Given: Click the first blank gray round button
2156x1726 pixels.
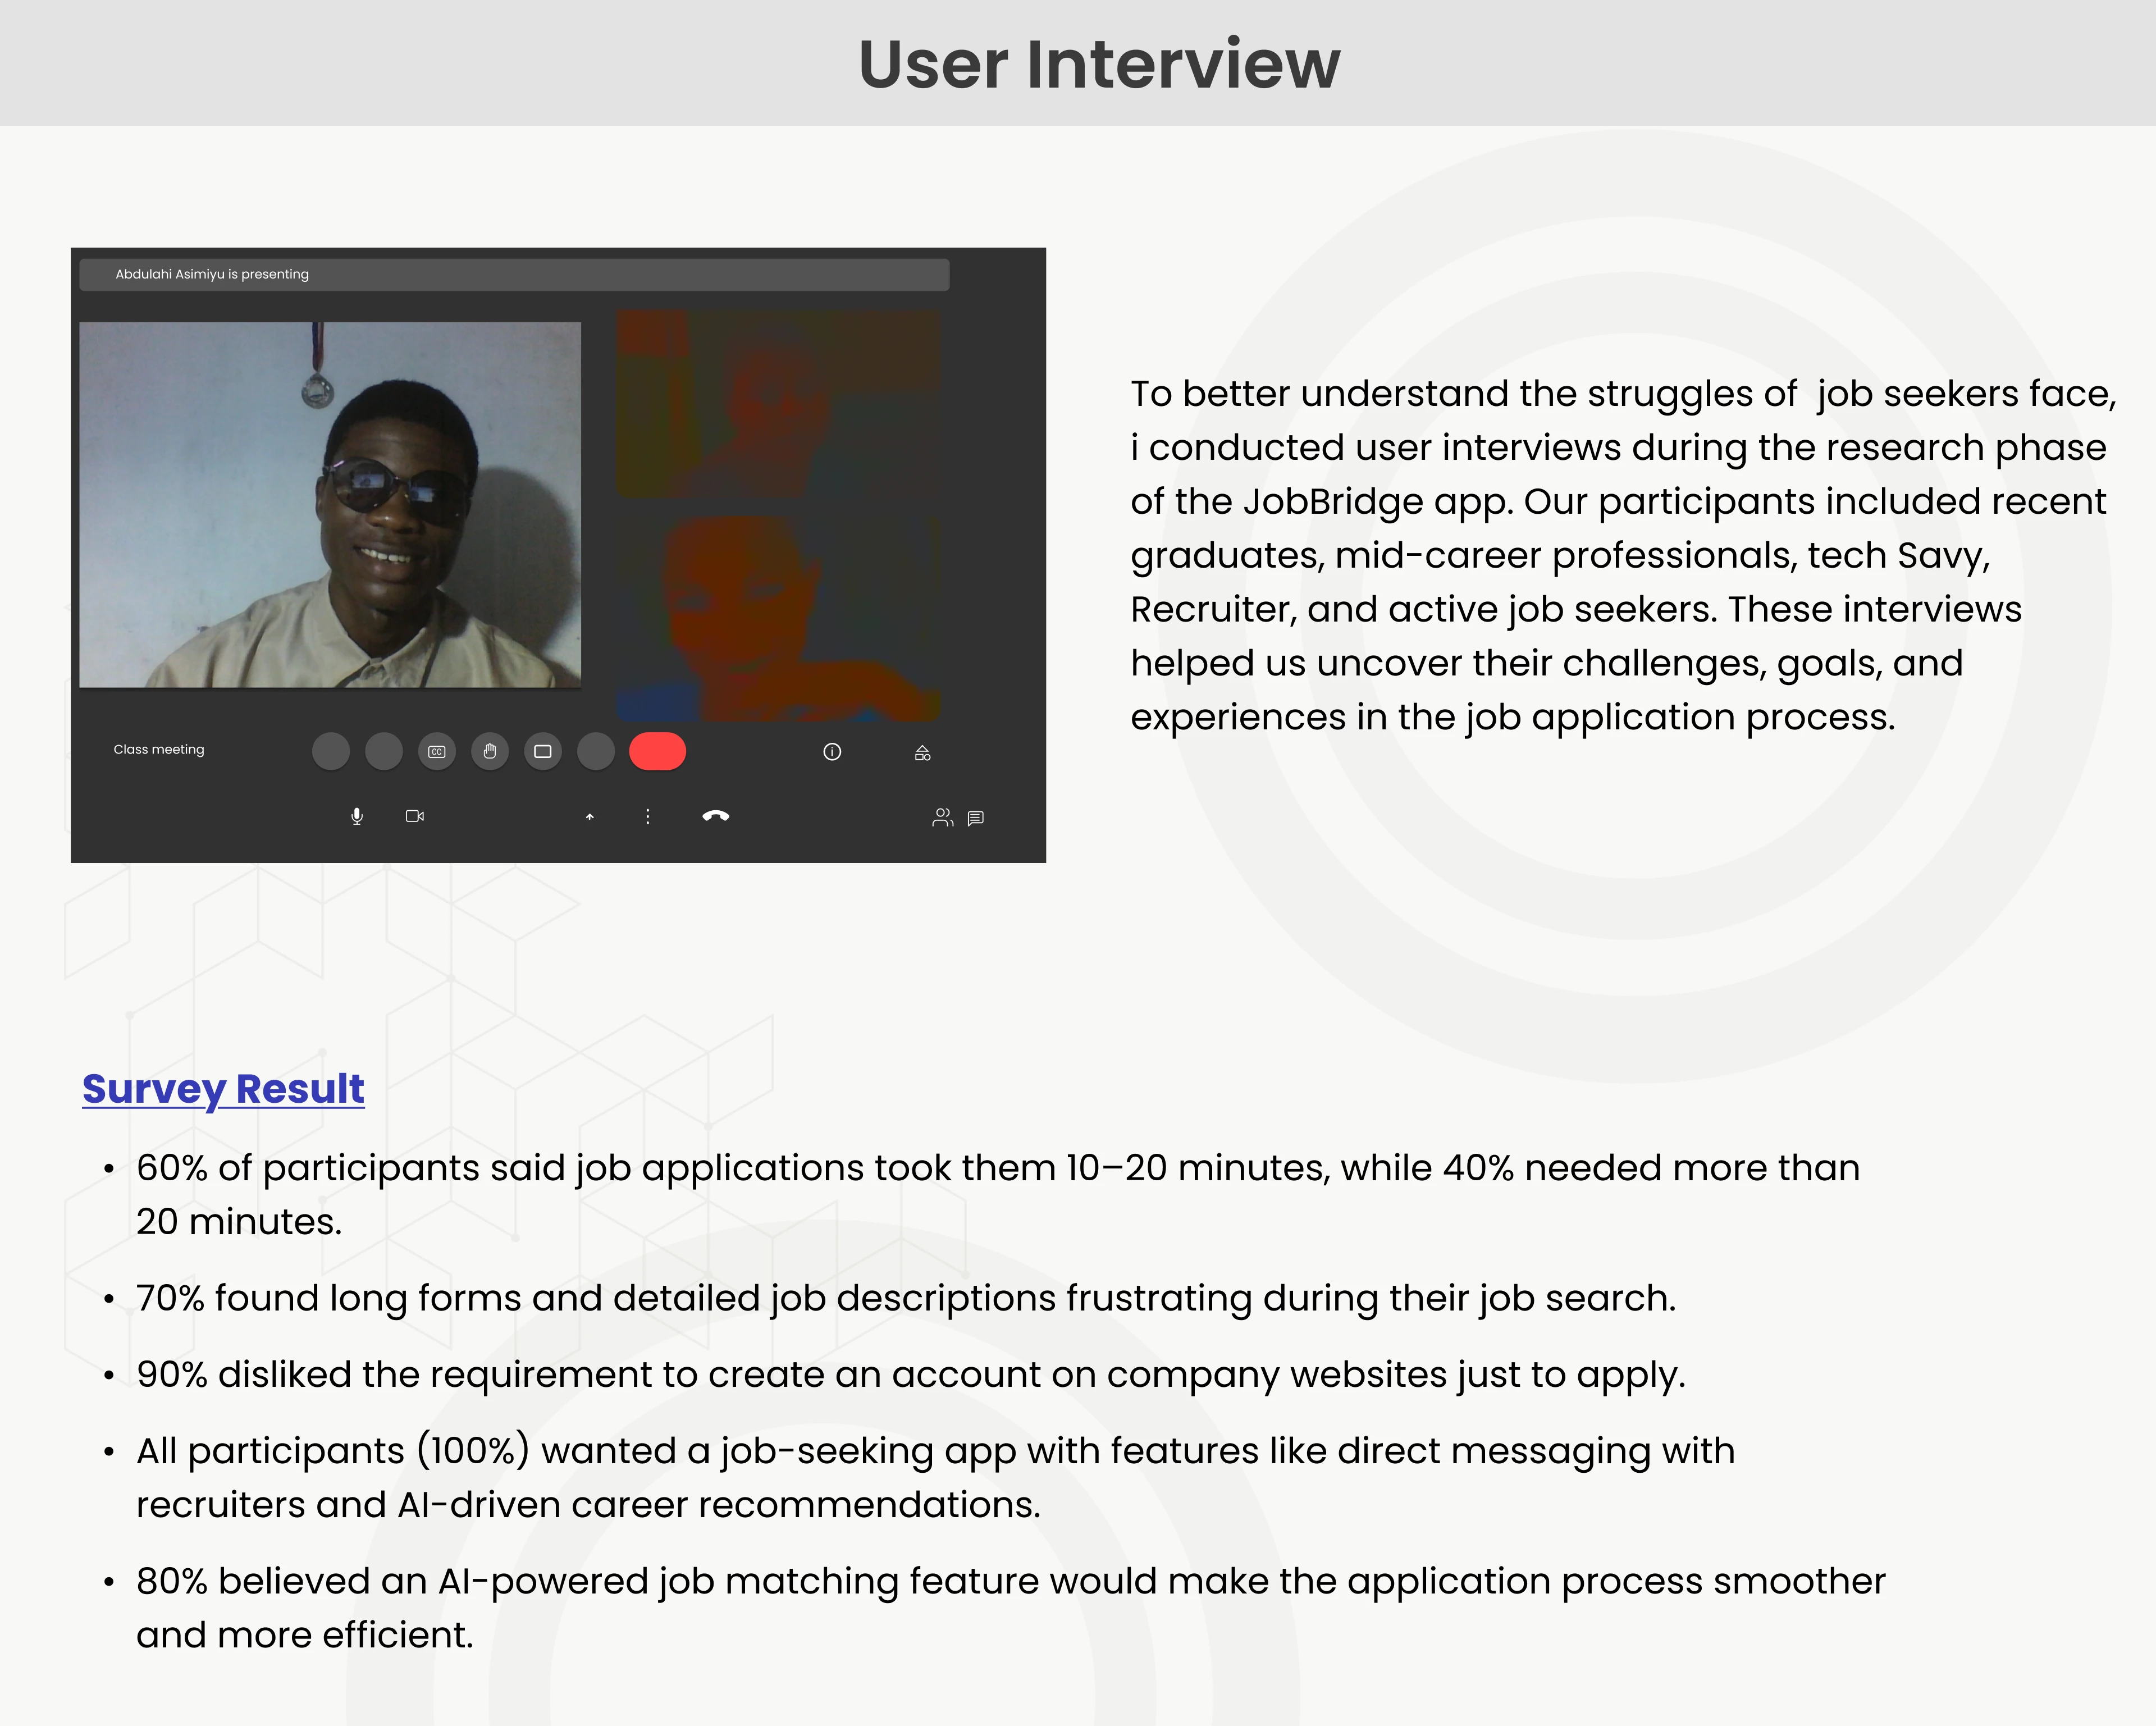Looking at the screenshot, I should pos(331,752).
